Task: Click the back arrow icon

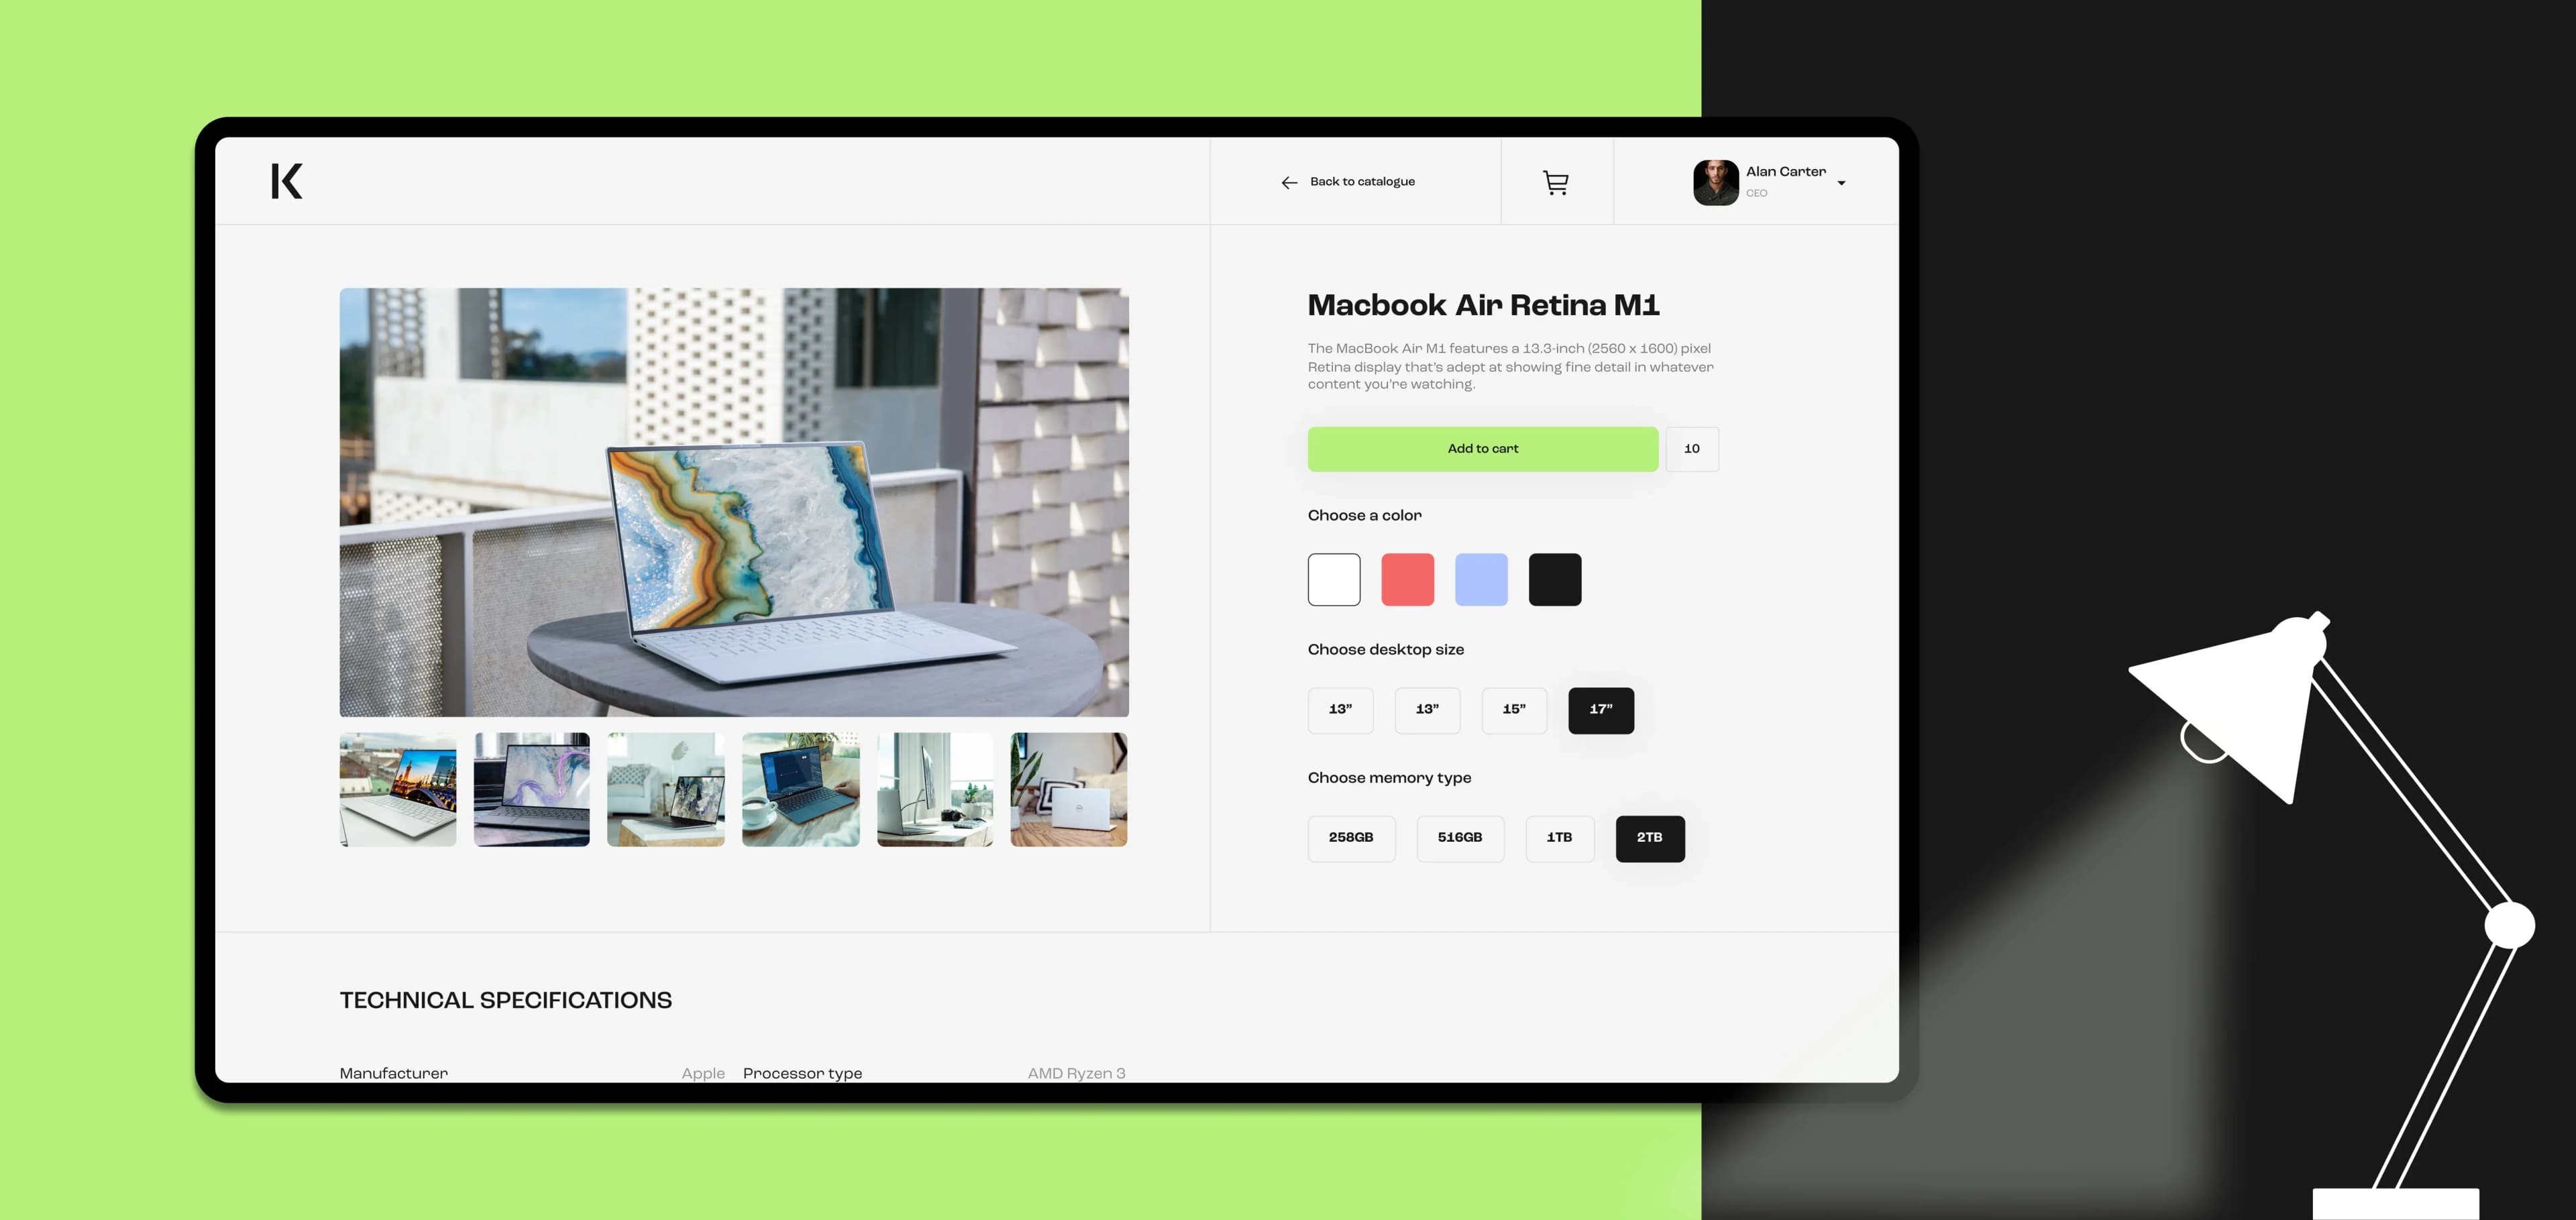Action: 1289,182
